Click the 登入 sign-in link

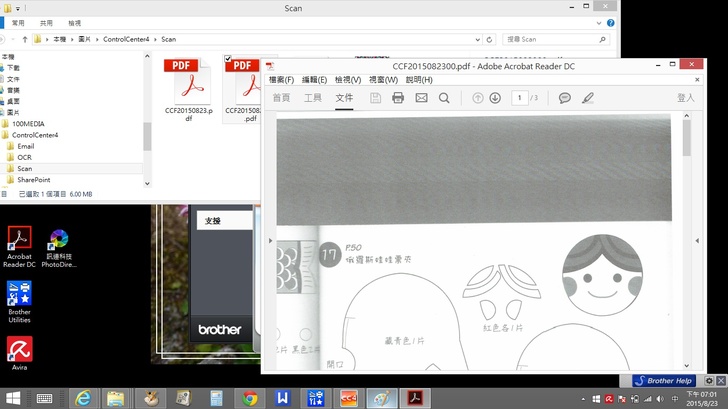(x=686, y=98)
